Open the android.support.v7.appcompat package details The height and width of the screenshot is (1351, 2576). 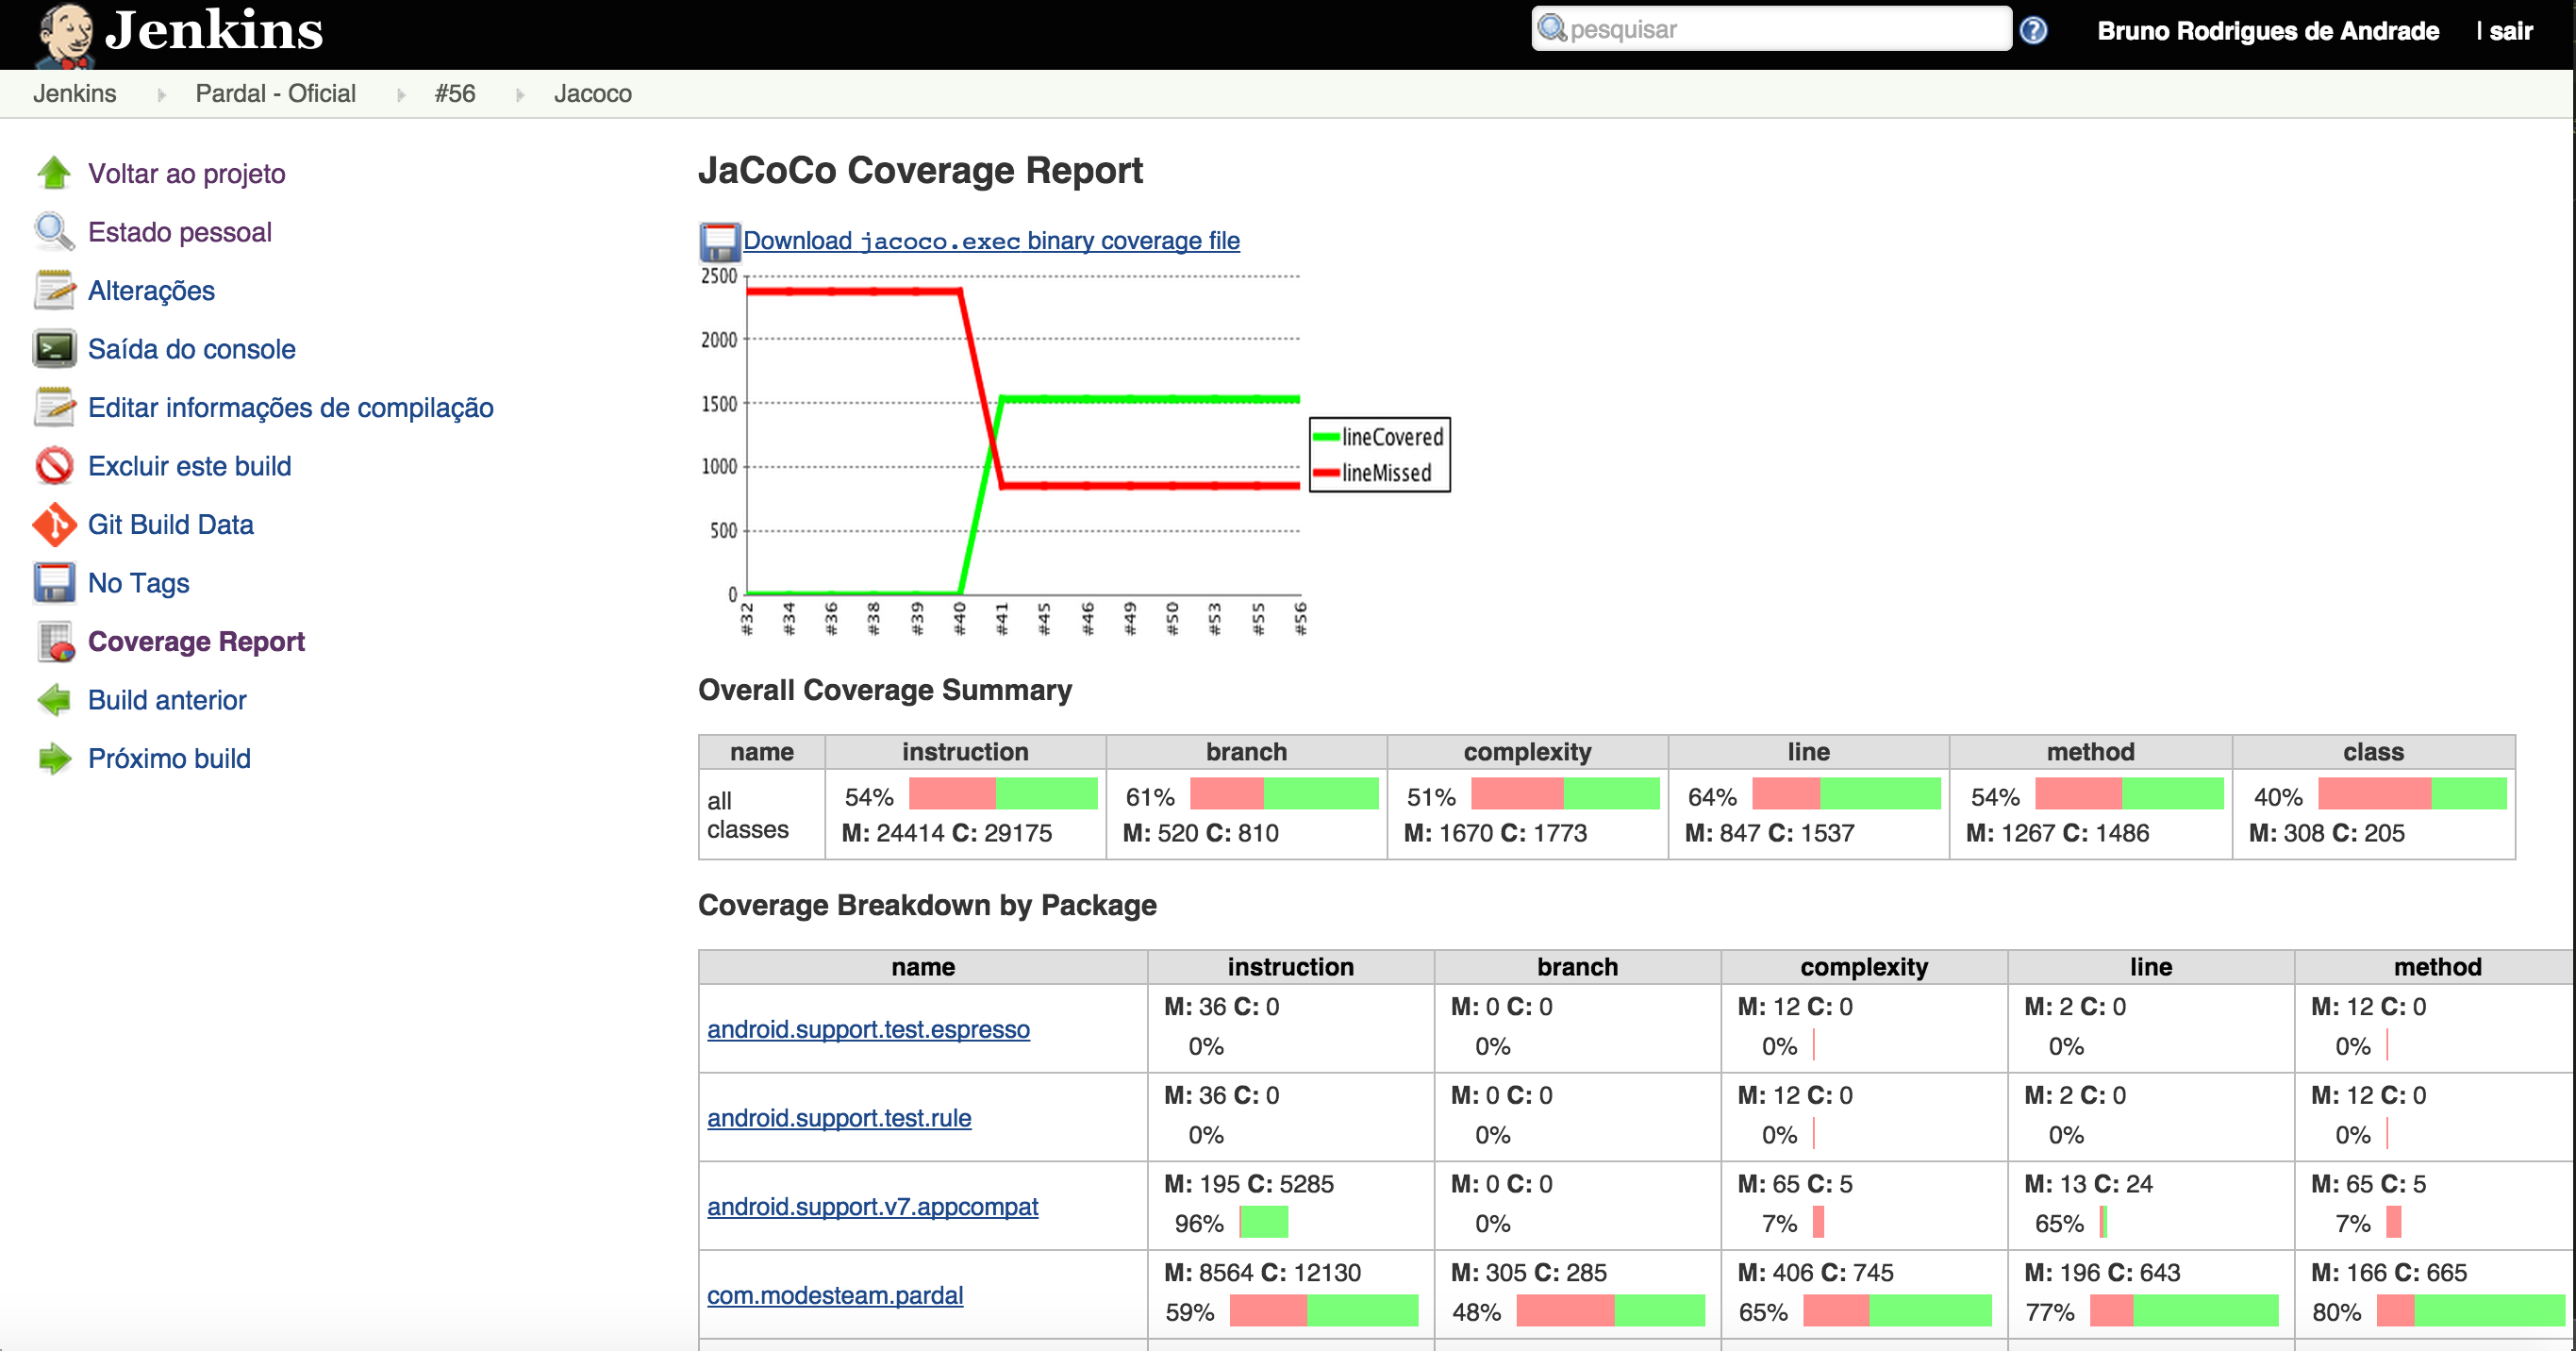click(872, 1206)
